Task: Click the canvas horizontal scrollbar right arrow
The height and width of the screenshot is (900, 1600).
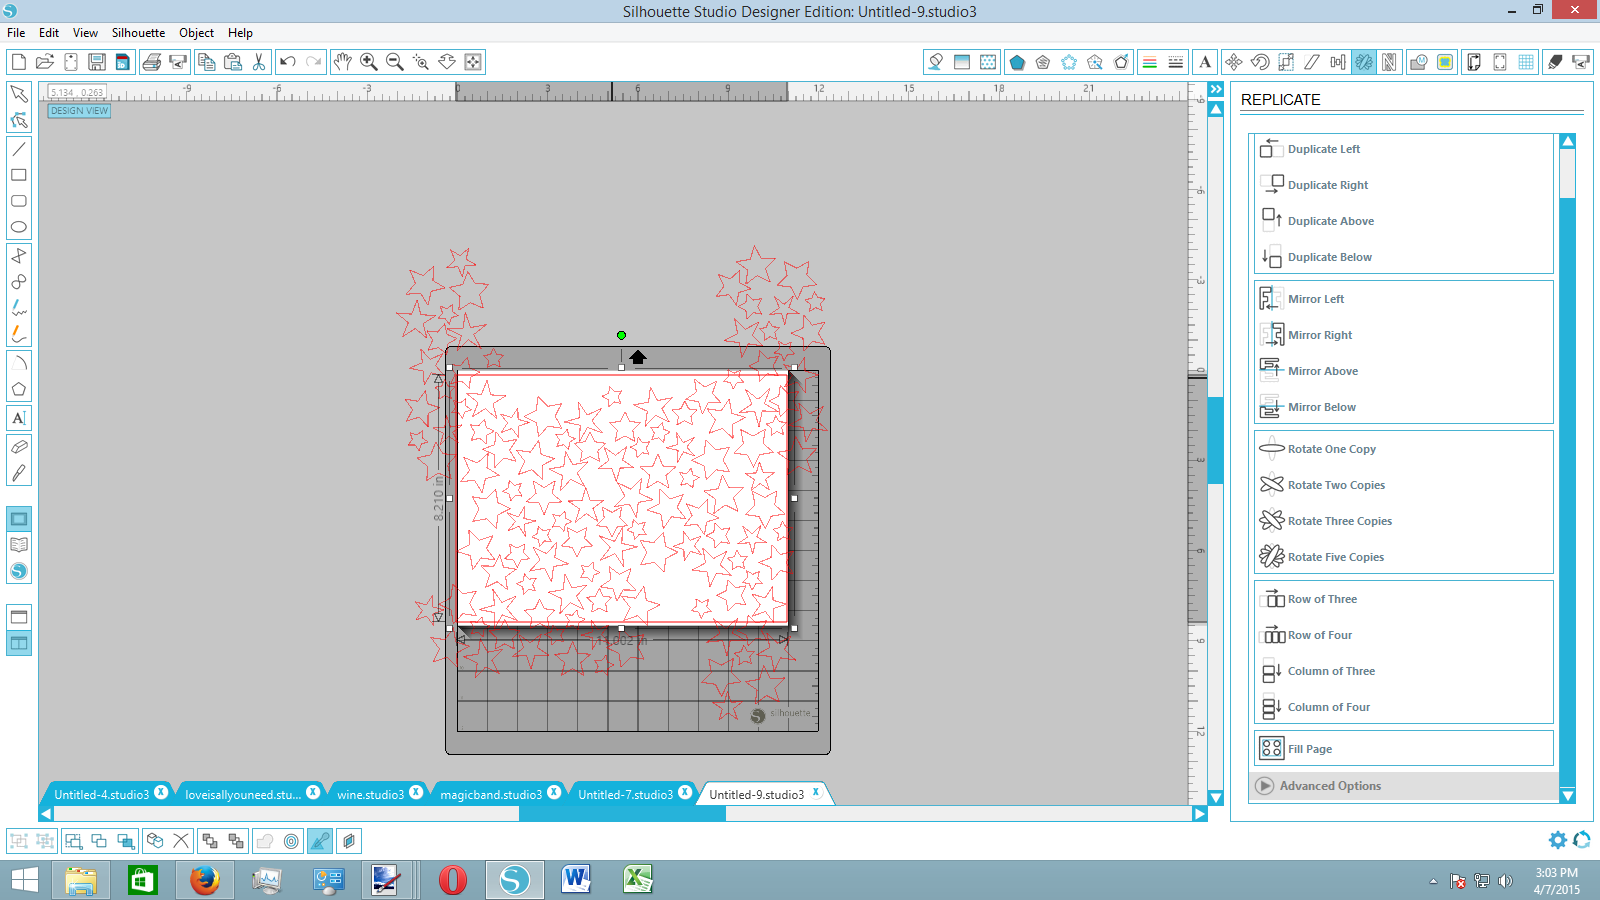Action: coord(1199,814)
